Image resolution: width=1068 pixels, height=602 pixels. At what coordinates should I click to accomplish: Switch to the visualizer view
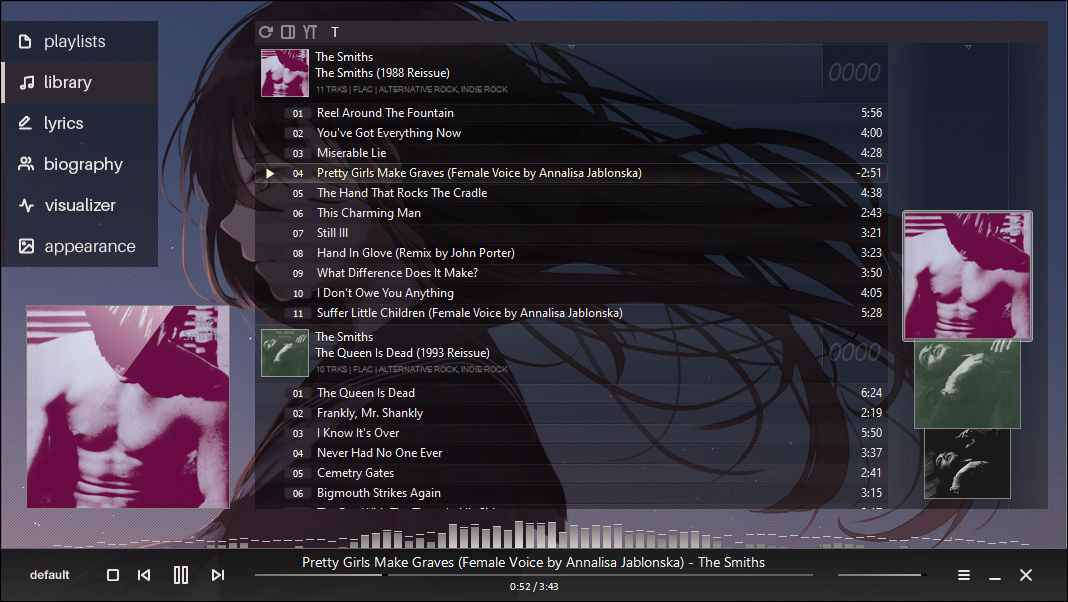click(x=80, y=205)
